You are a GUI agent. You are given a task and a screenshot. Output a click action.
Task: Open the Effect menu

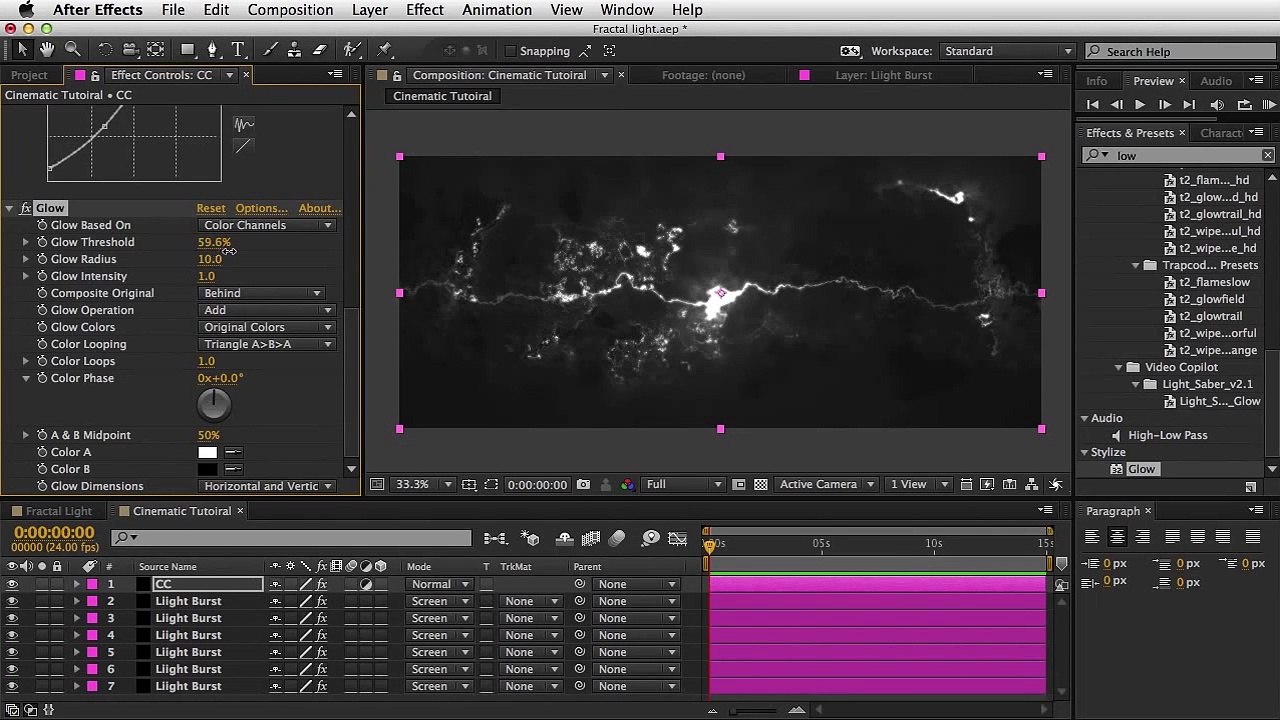coord(425,10)
